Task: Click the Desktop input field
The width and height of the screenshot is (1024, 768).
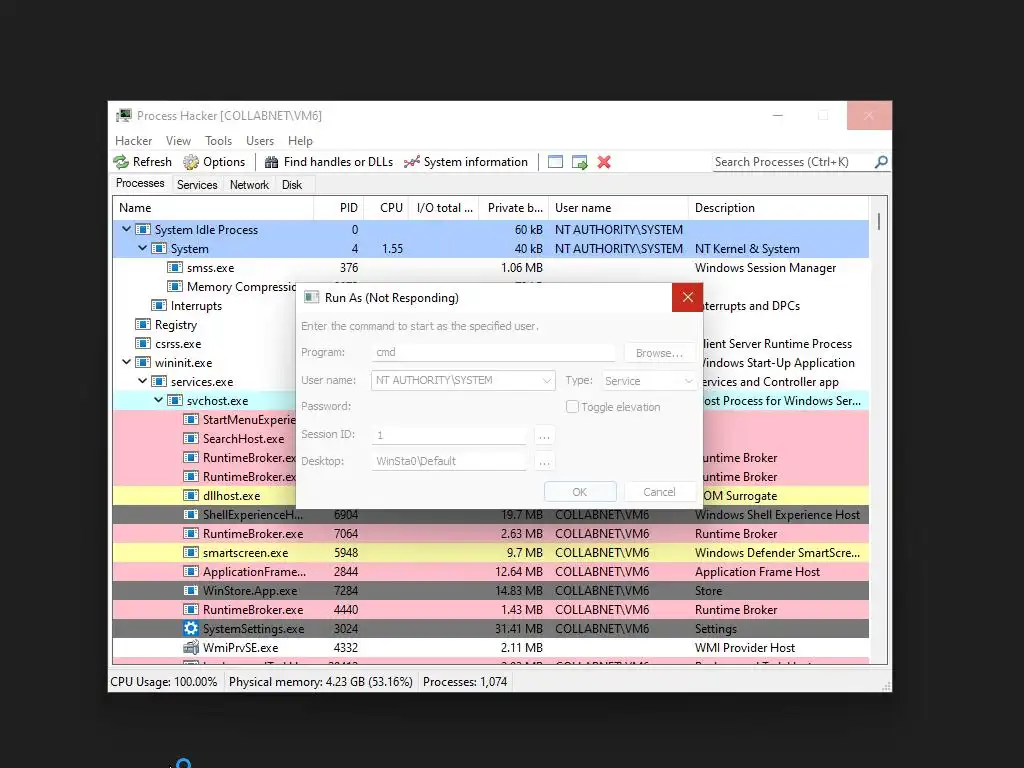Action: click(449, 462)
